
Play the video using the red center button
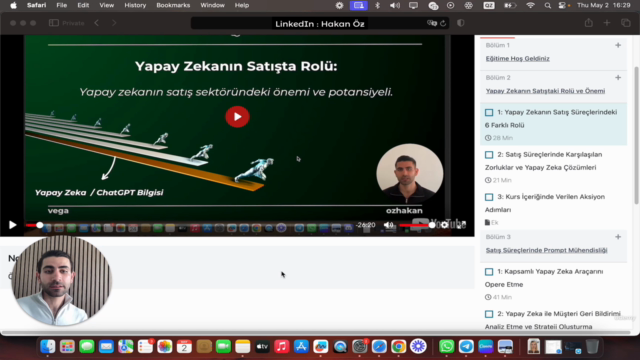[x=237, y=117]
